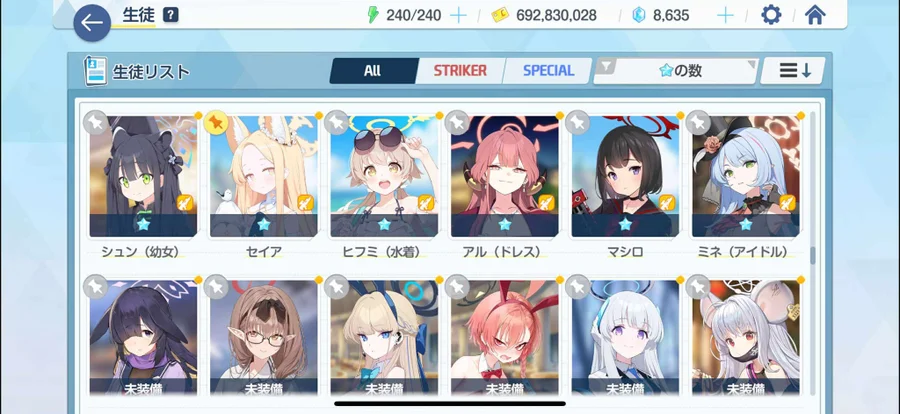Open the filter funnel beside sort
Image resolution: width=900 pixels, height=414 pixels.
(606, 67)
